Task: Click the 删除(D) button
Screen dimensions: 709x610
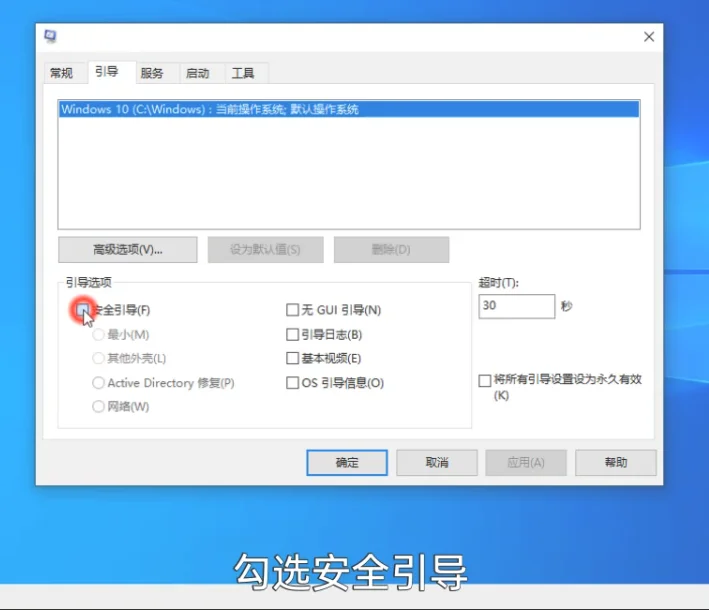Action: 391,250
